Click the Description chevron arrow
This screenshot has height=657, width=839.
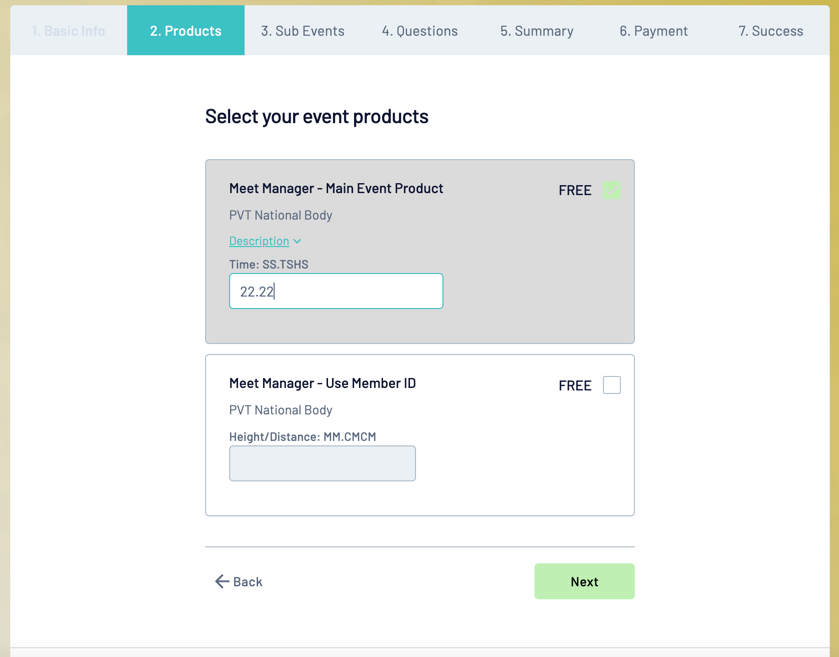[x=297, y=241]
